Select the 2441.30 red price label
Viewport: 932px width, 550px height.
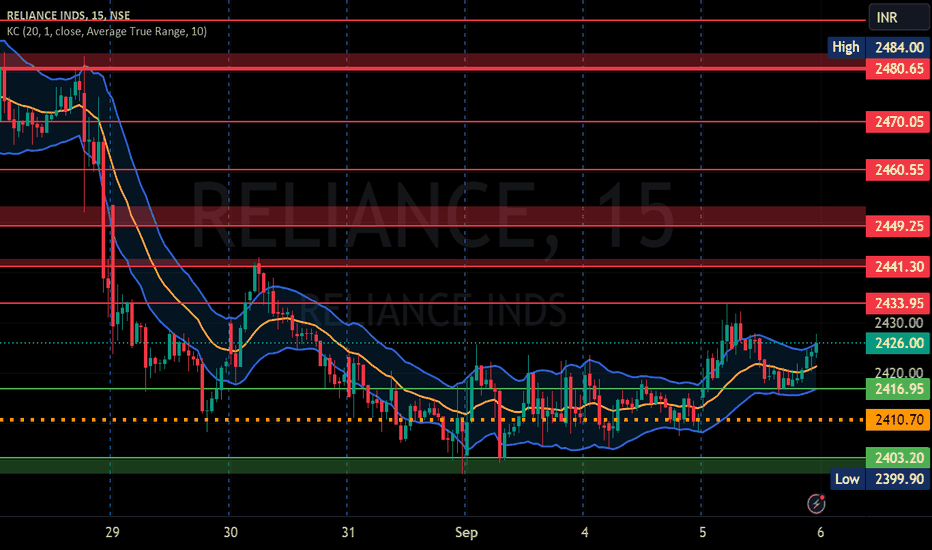pyautogui.click(x=899, y=267)
